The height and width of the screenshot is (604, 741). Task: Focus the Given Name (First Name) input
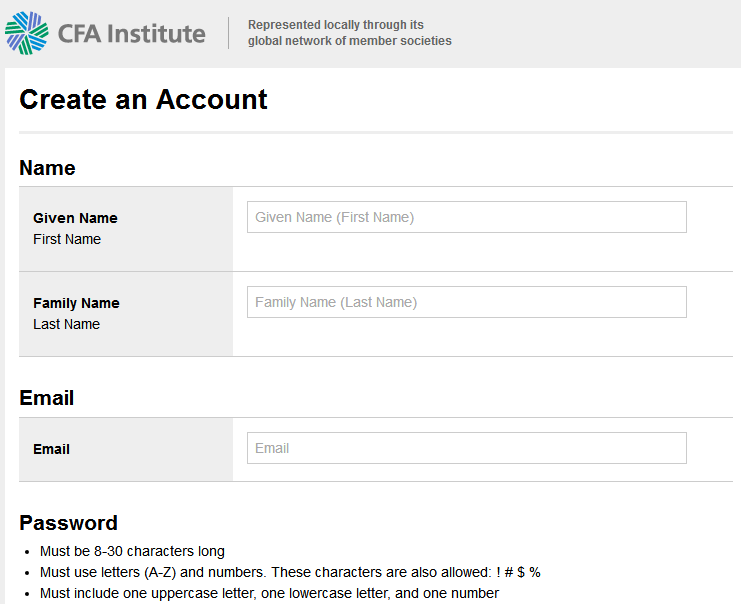(466, 217)
